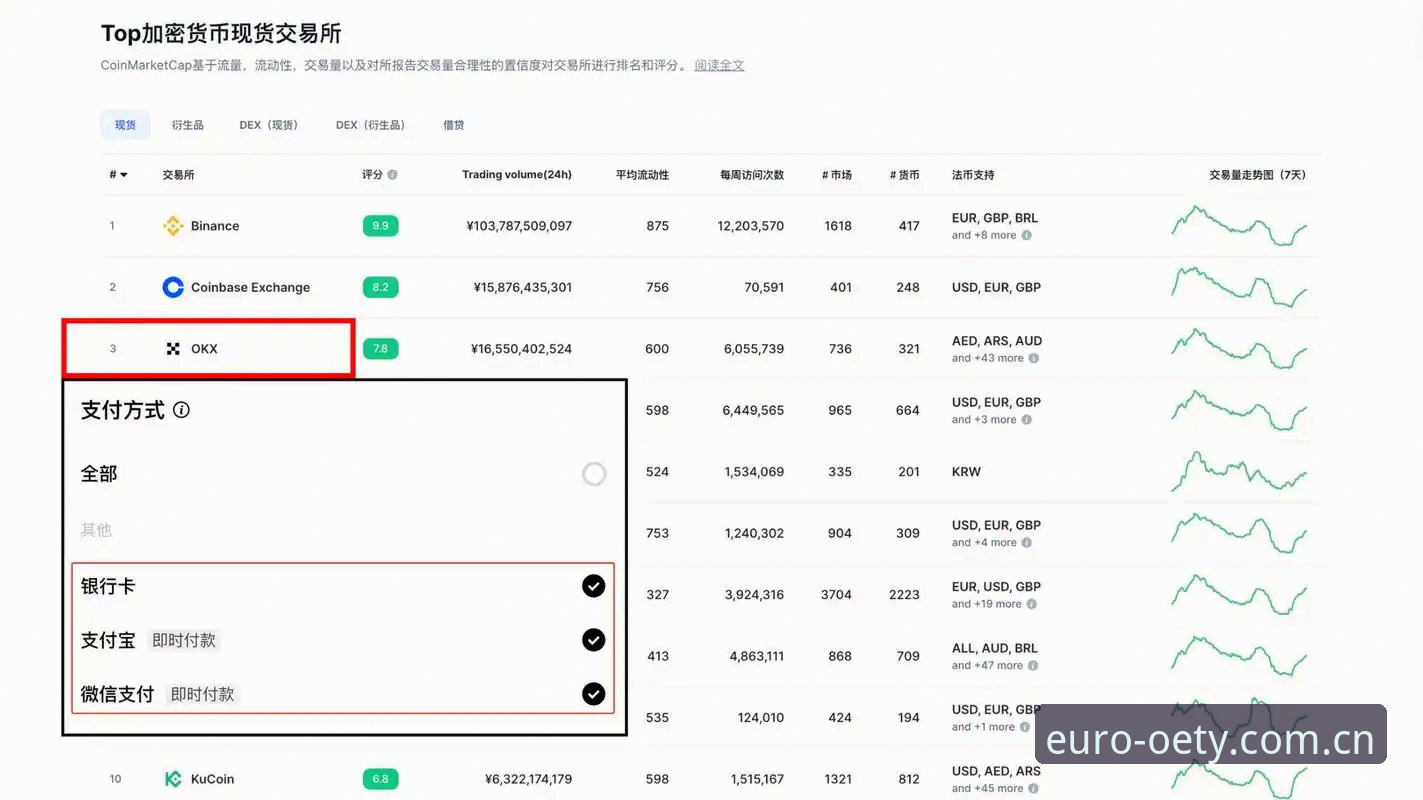Click info icon after 'and +4 more'
The image size is (1423, 800).
[x=1027, y=543]
